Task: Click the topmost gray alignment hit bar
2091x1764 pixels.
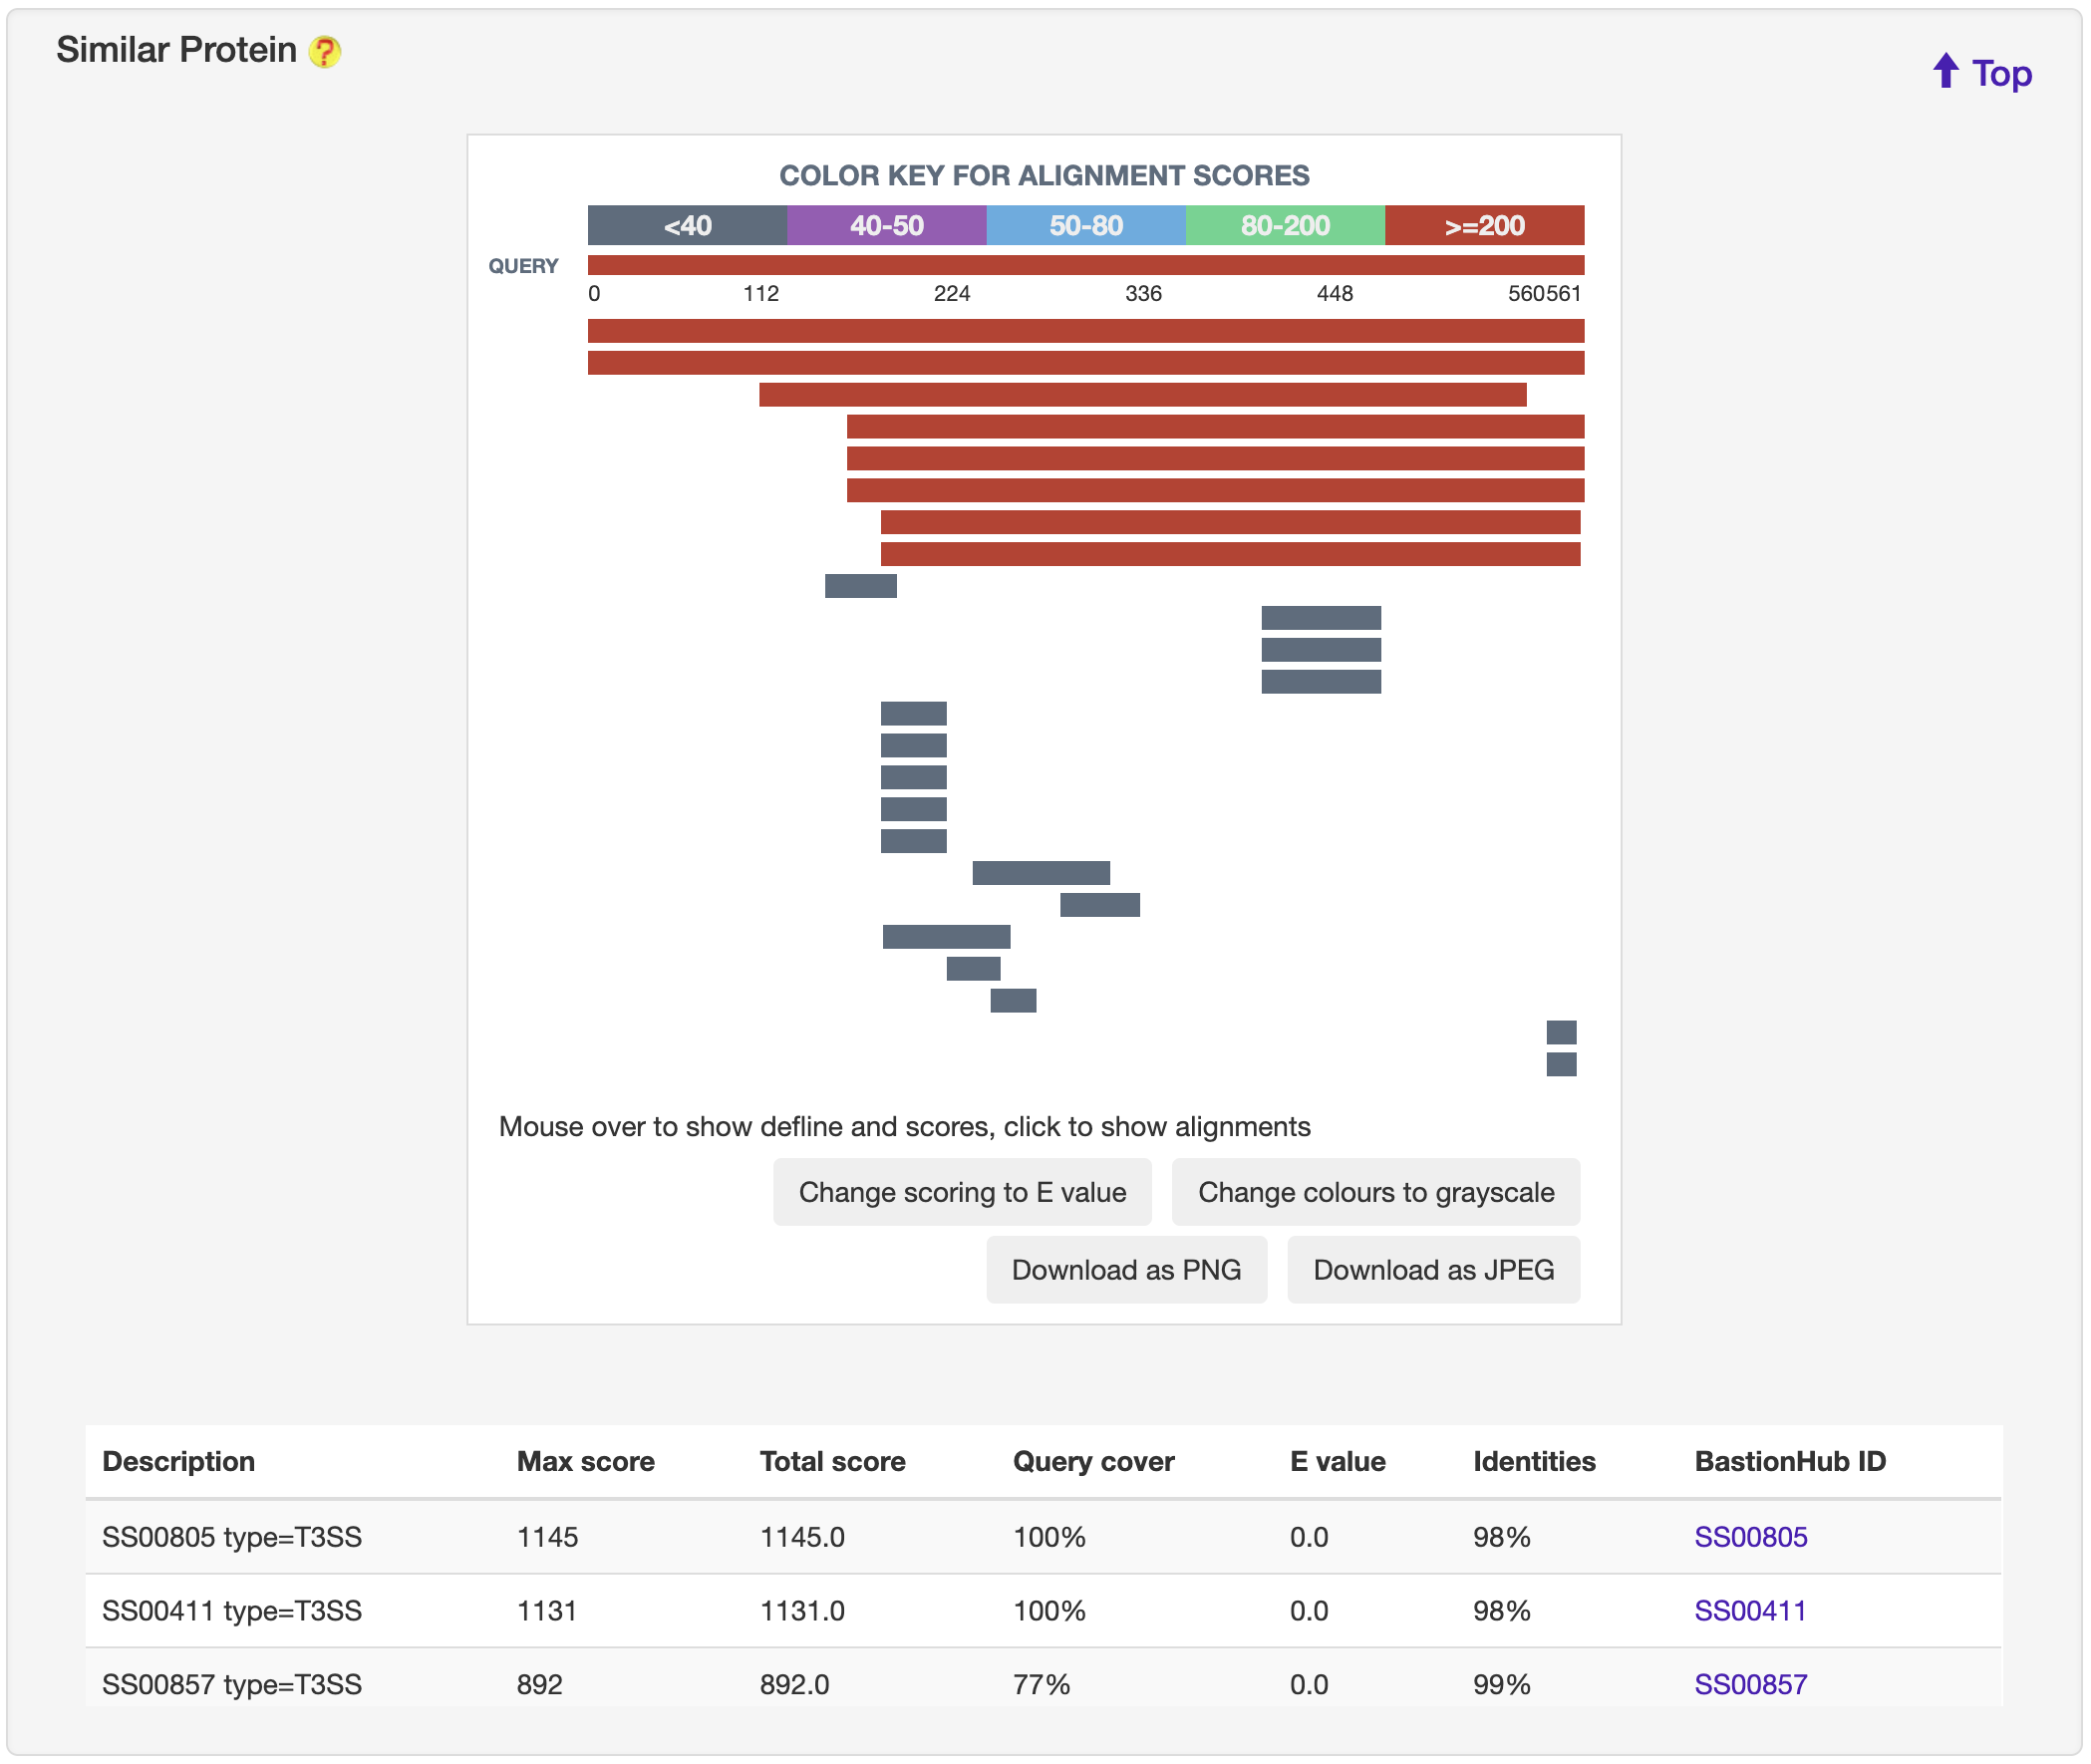Action: click(860, 586)
